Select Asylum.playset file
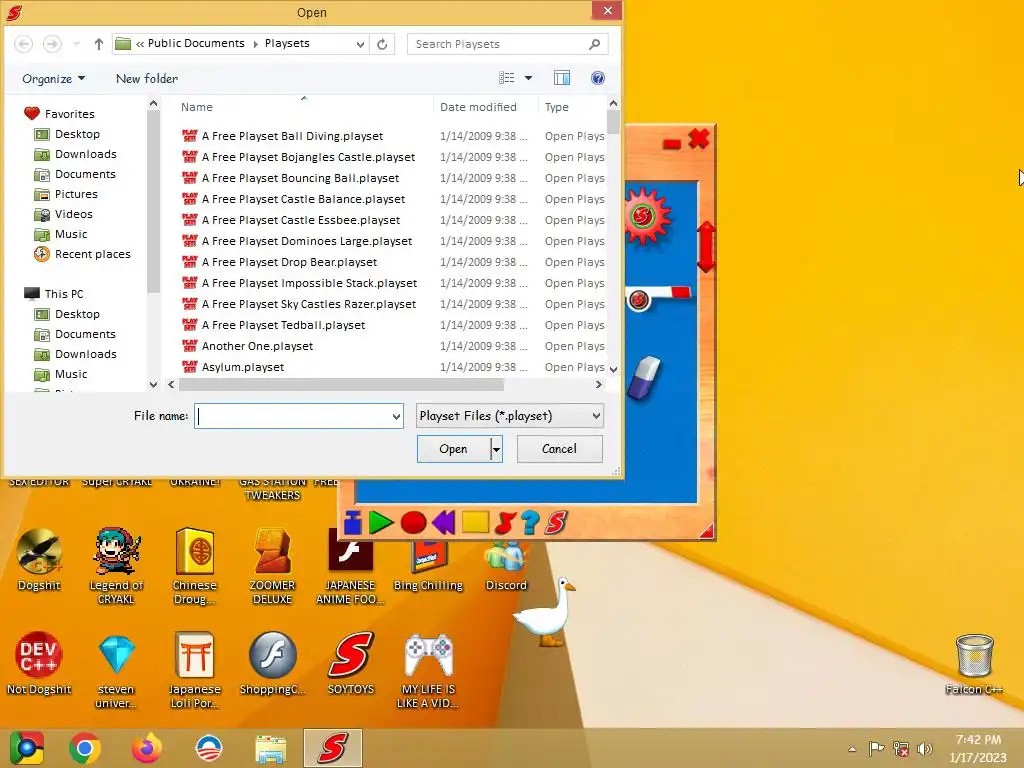1024x768 pixels. pos(242,367)
